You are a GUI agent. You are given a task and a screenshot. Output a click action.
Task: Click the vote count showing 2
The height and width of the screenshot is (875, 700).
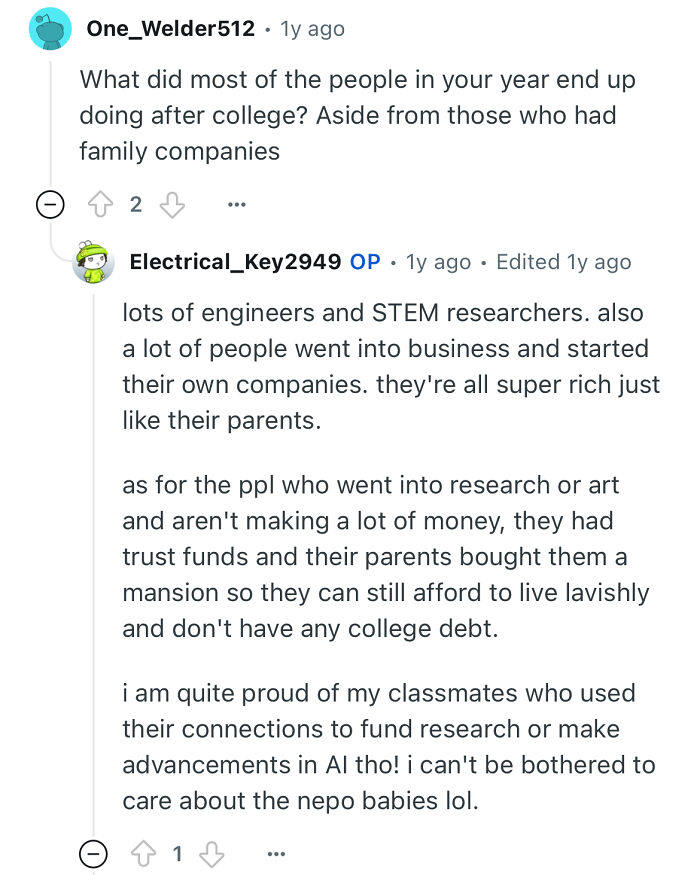coord(136,203)
